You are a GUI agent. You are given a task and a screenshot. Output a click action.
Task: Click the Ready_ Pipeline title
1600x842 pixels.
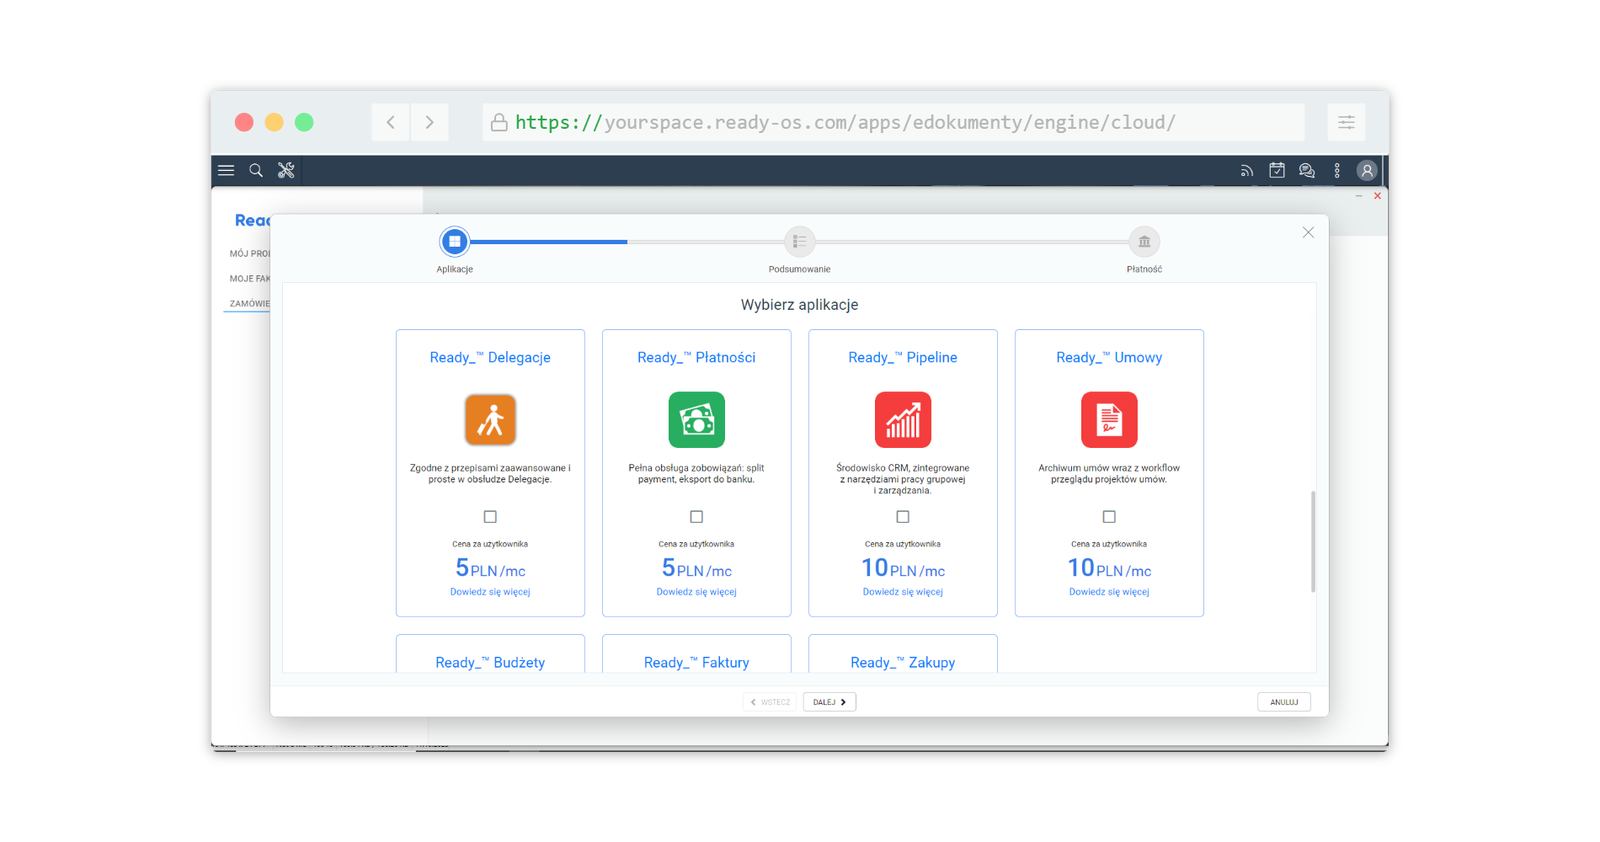point(903,358)
